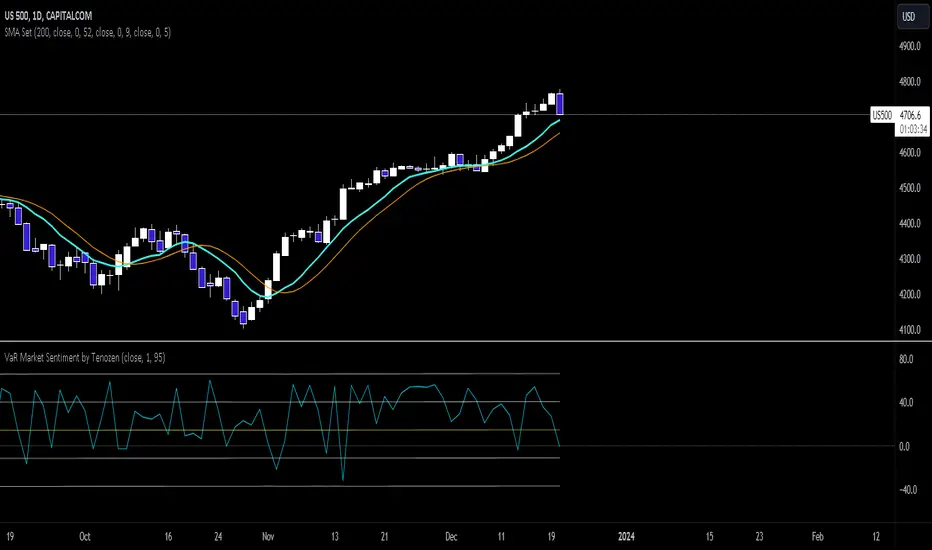Click the 4900.0 price axis label
The width and height of the screenshot is (932, 550).
tap(910, 46)
